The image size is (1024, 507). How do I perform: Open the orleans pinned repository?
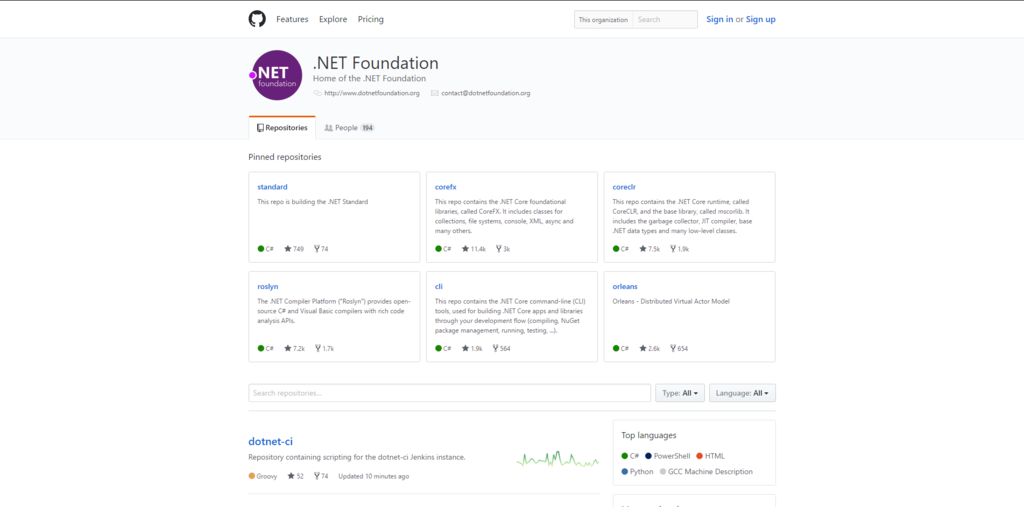click(625, 286)
